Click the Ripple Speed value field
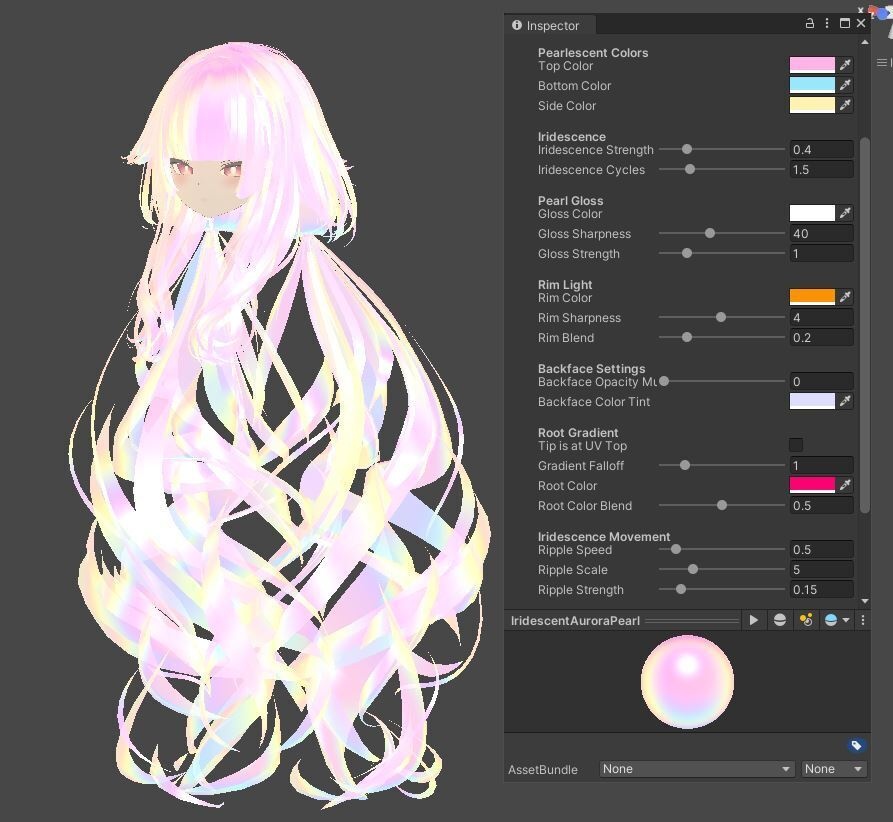Viewport: 893px width, 822px height. (821, 549)
